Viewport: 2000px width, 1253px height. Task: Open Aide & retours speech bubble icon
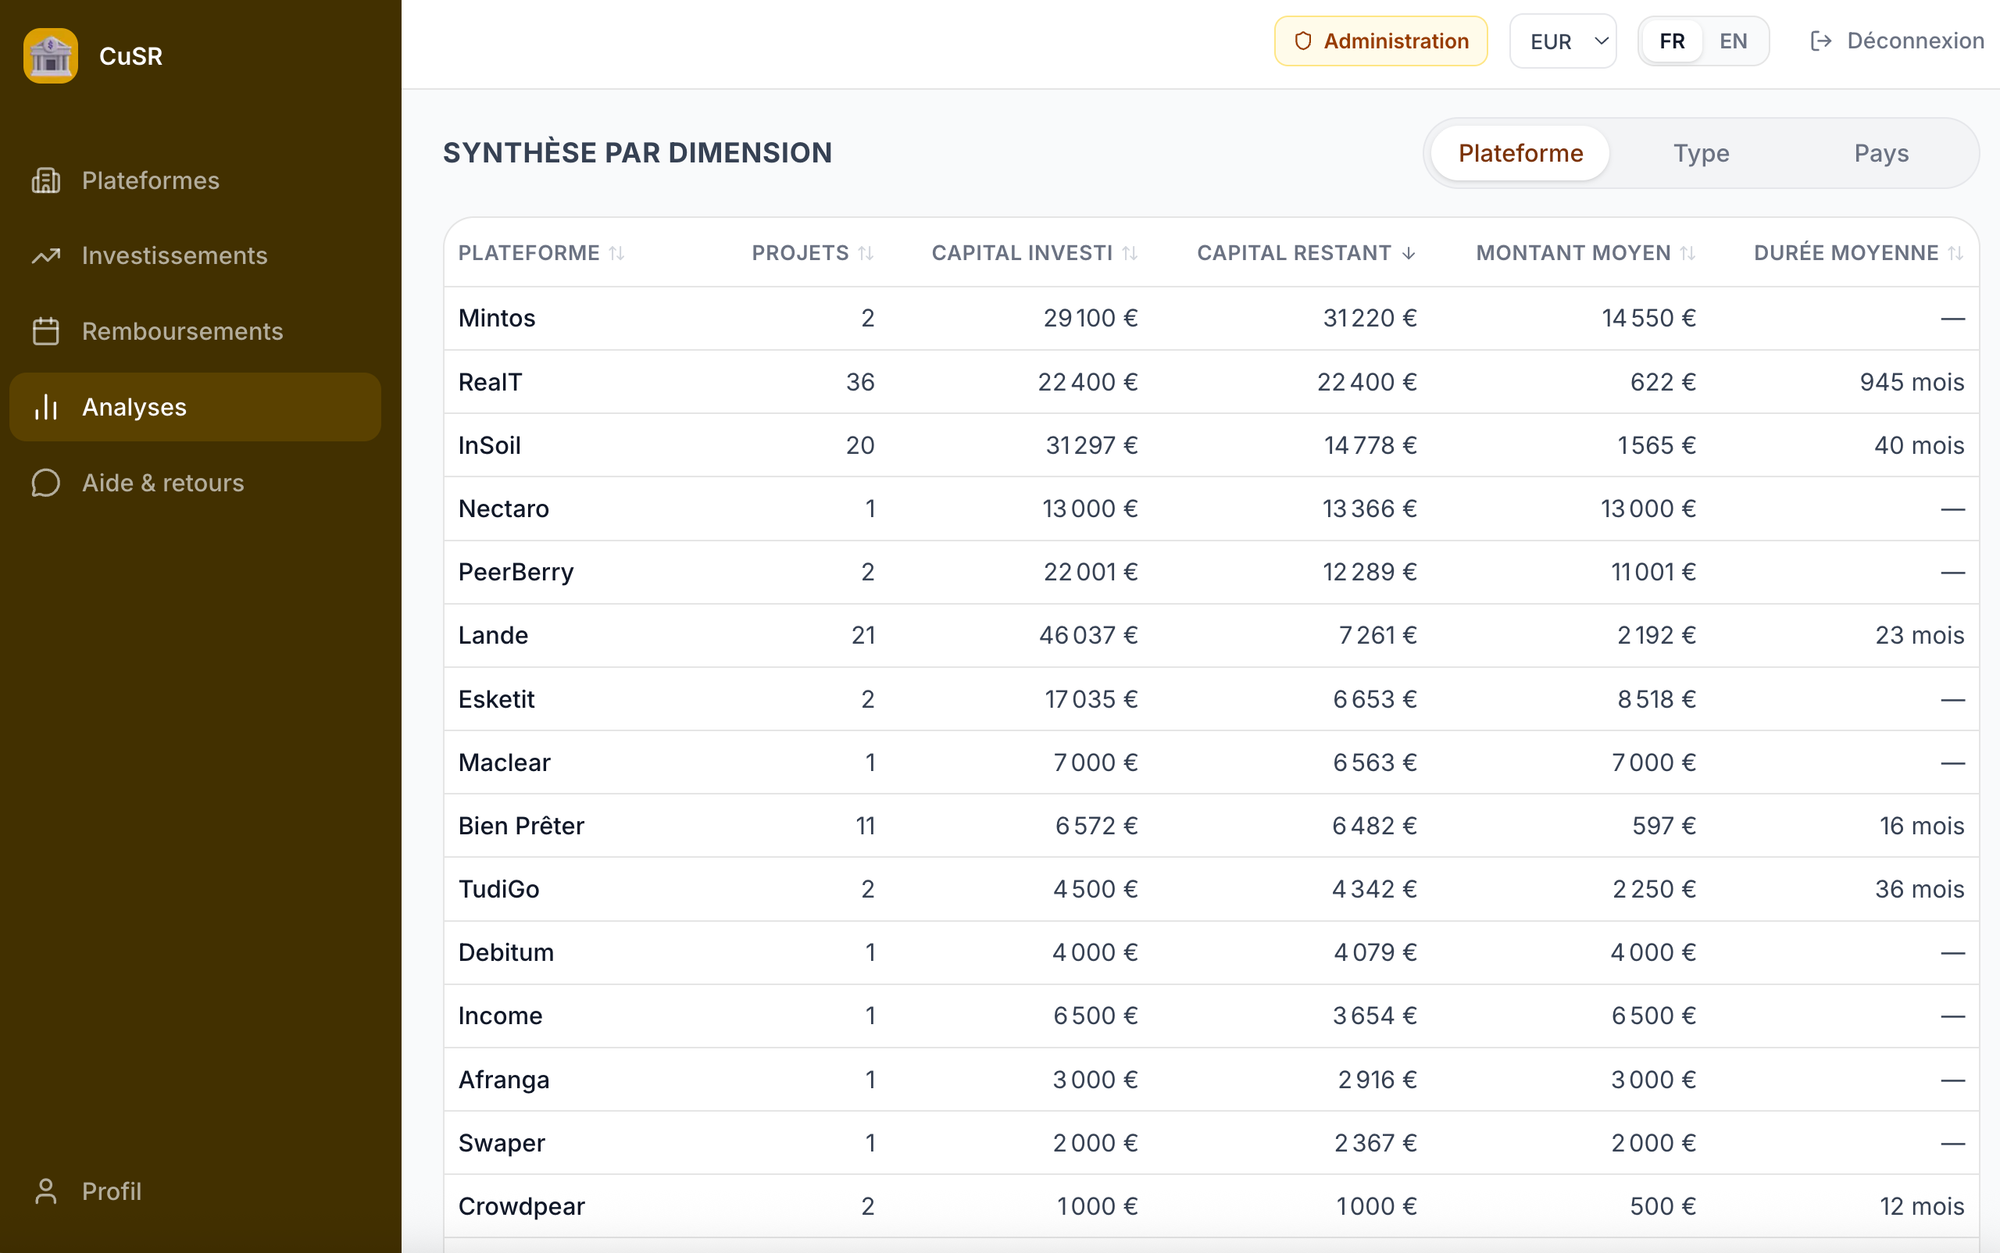pyautogui.click(x=46, y=483)
